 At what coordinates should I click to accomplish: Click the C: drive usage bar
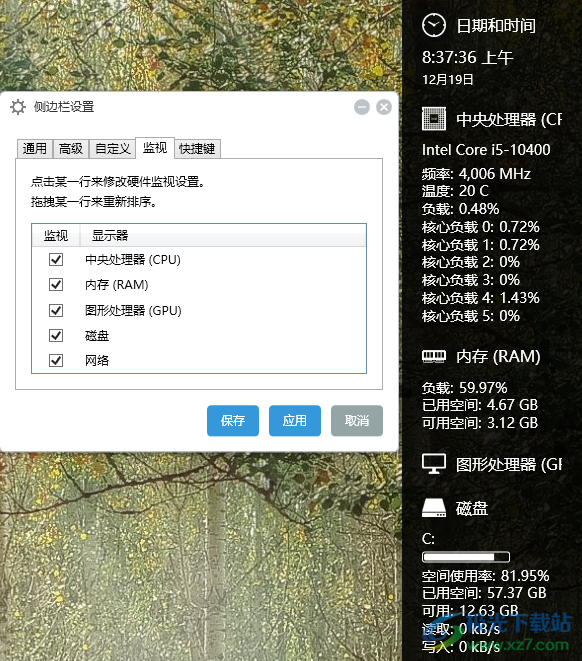pyautogui.click(x=466, y=557)
